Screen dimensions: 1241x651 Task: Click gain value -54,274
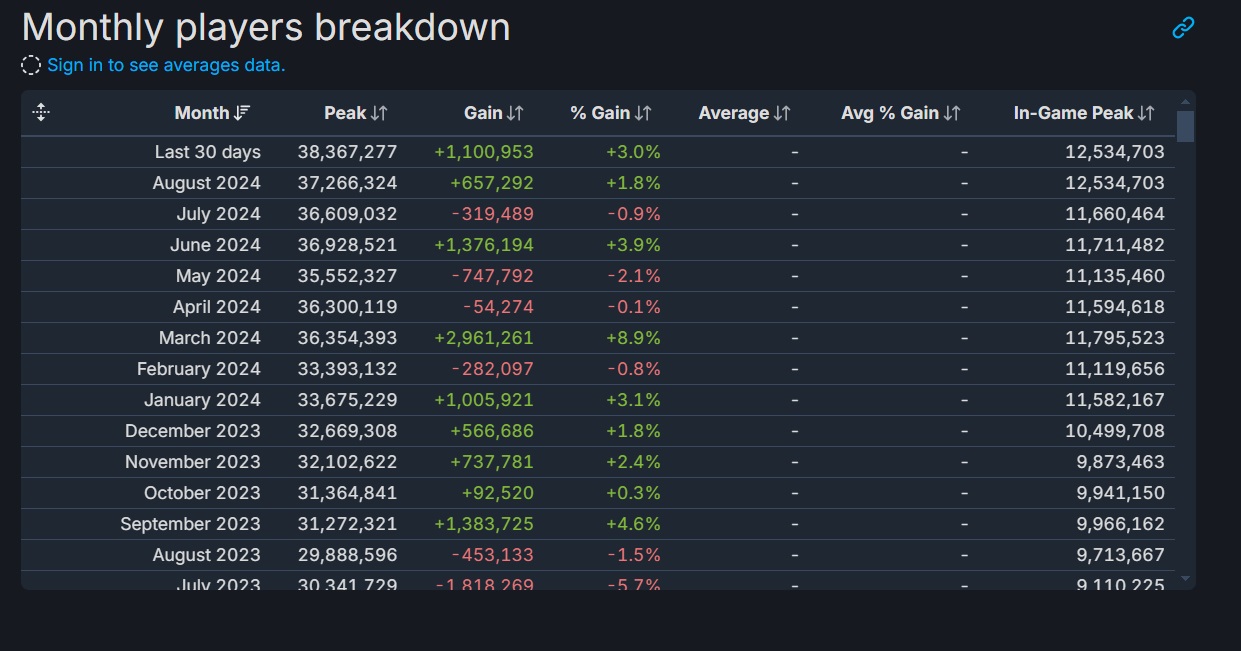click(498, 307)
